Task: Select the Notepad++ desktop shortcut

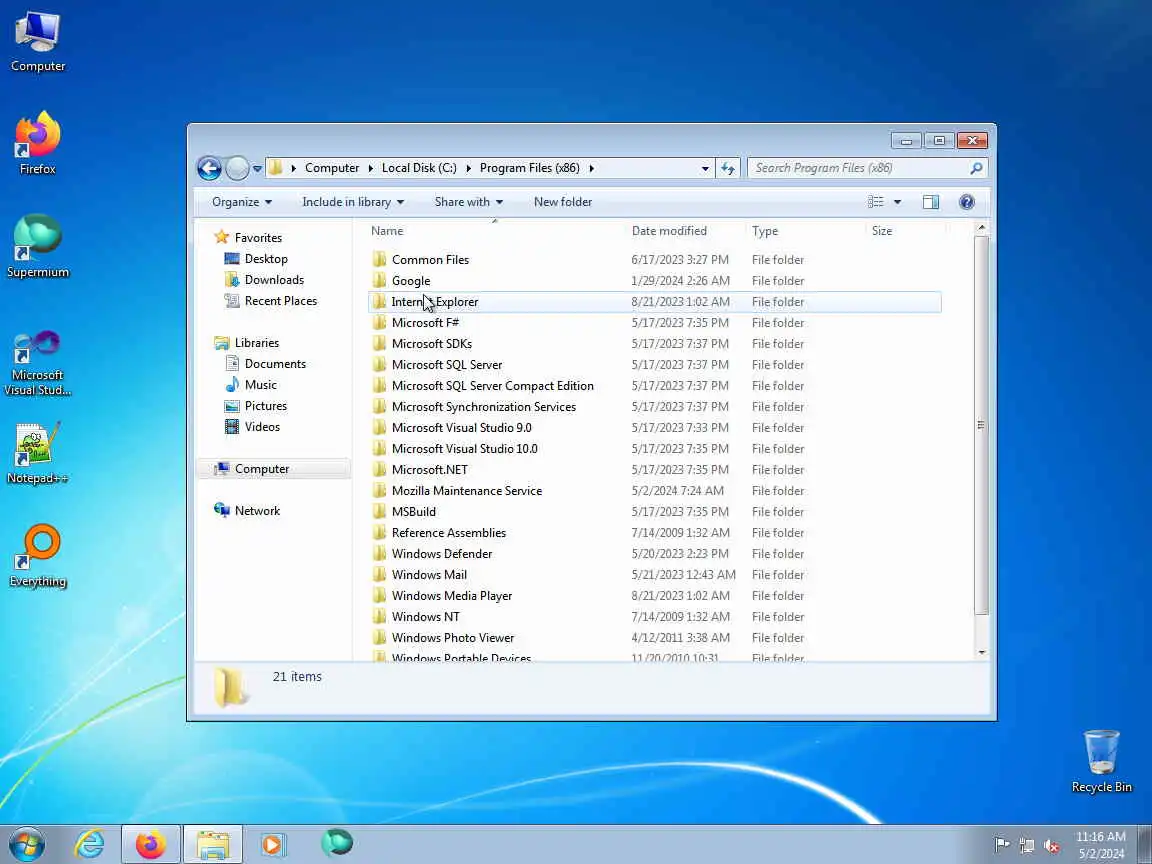Action: pyautogui.click(x=37, y=453)
